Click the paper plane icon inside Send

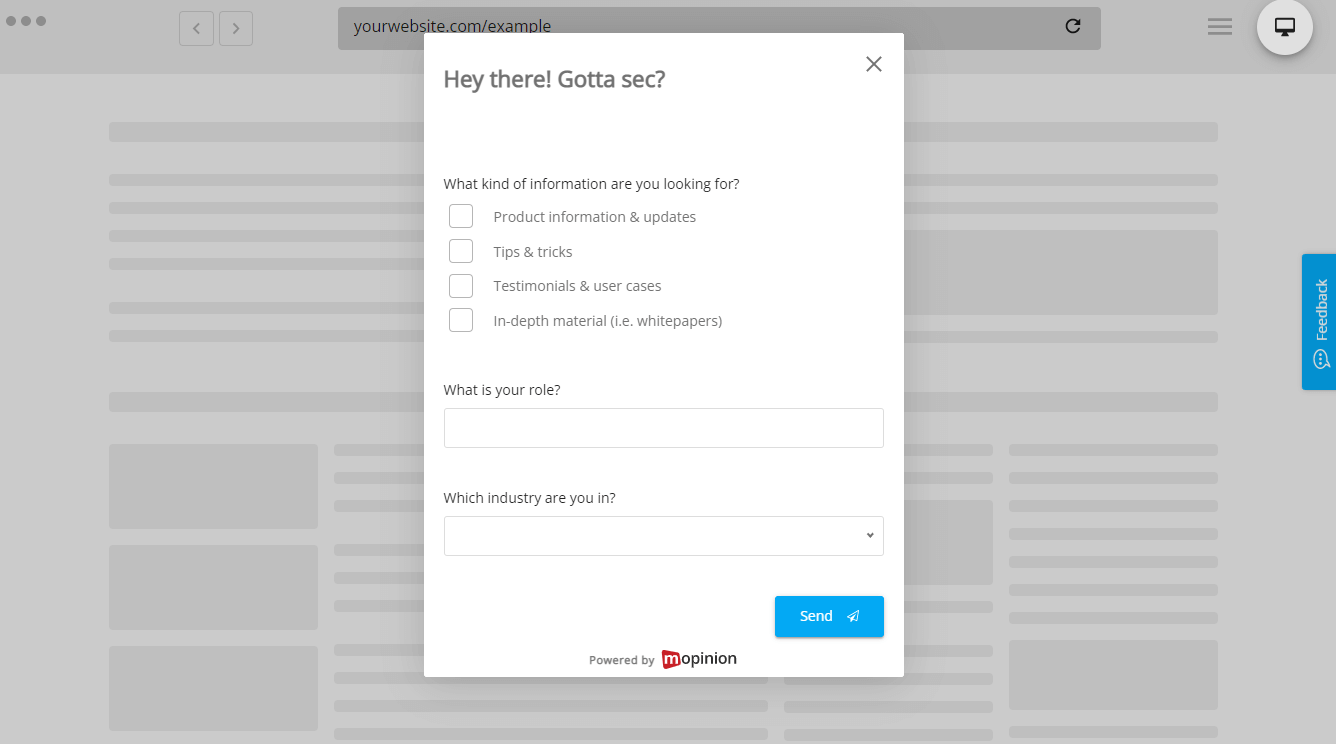coord(852,616)
